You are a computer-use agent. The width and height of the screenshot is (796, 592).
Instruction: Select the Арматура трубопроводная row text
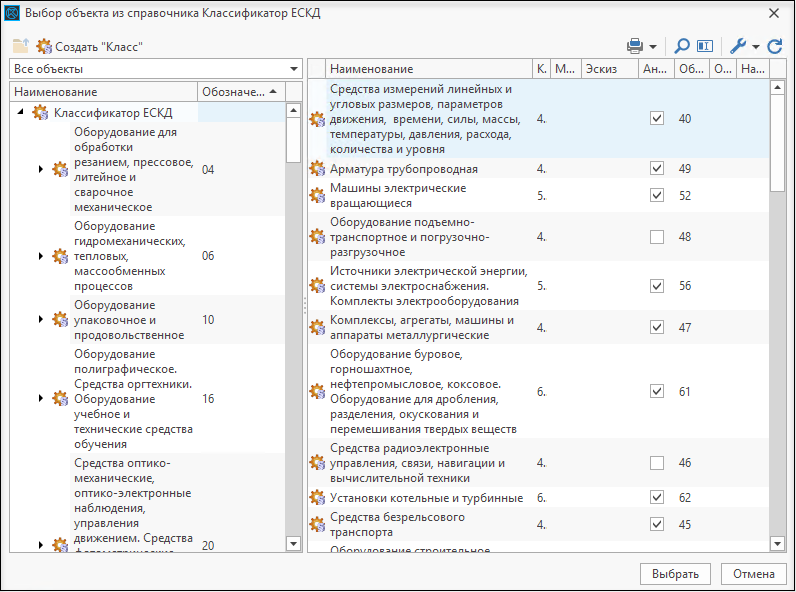[404, 169]
